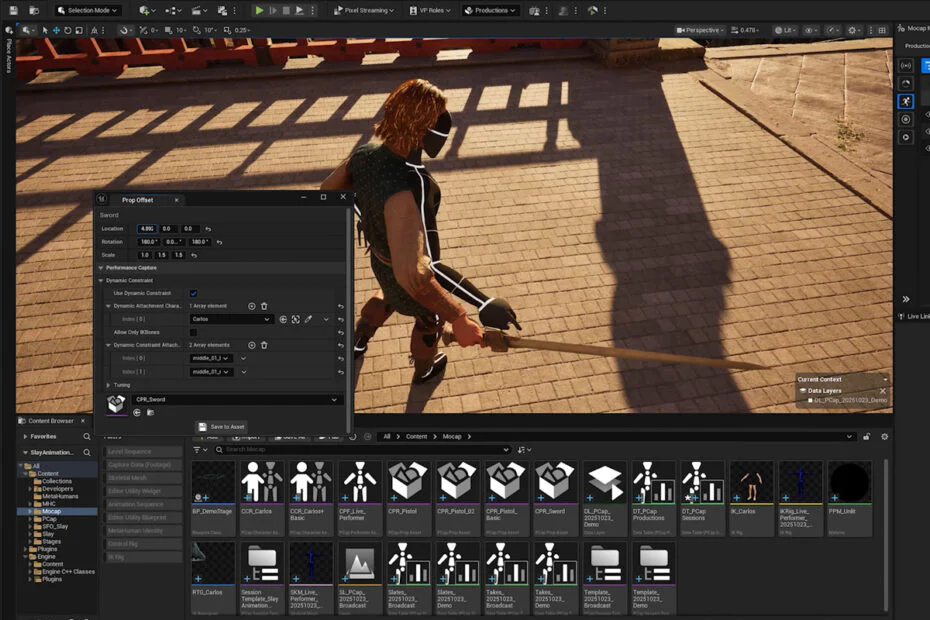Open the Lit view mode menu
This screenshot has width=930, height=620.
click(785, 30)
